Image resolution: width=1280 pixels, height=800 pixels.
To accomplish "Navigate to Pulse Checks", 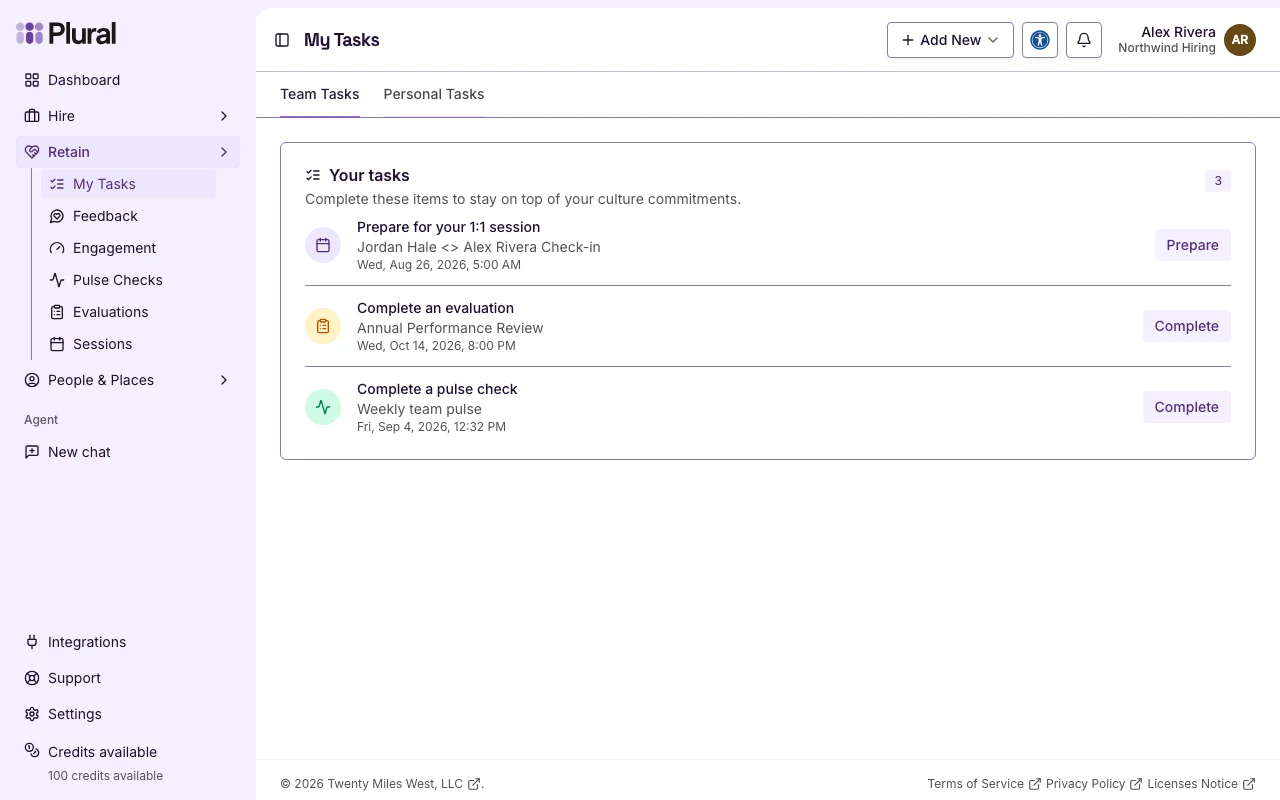I will 128,280.
